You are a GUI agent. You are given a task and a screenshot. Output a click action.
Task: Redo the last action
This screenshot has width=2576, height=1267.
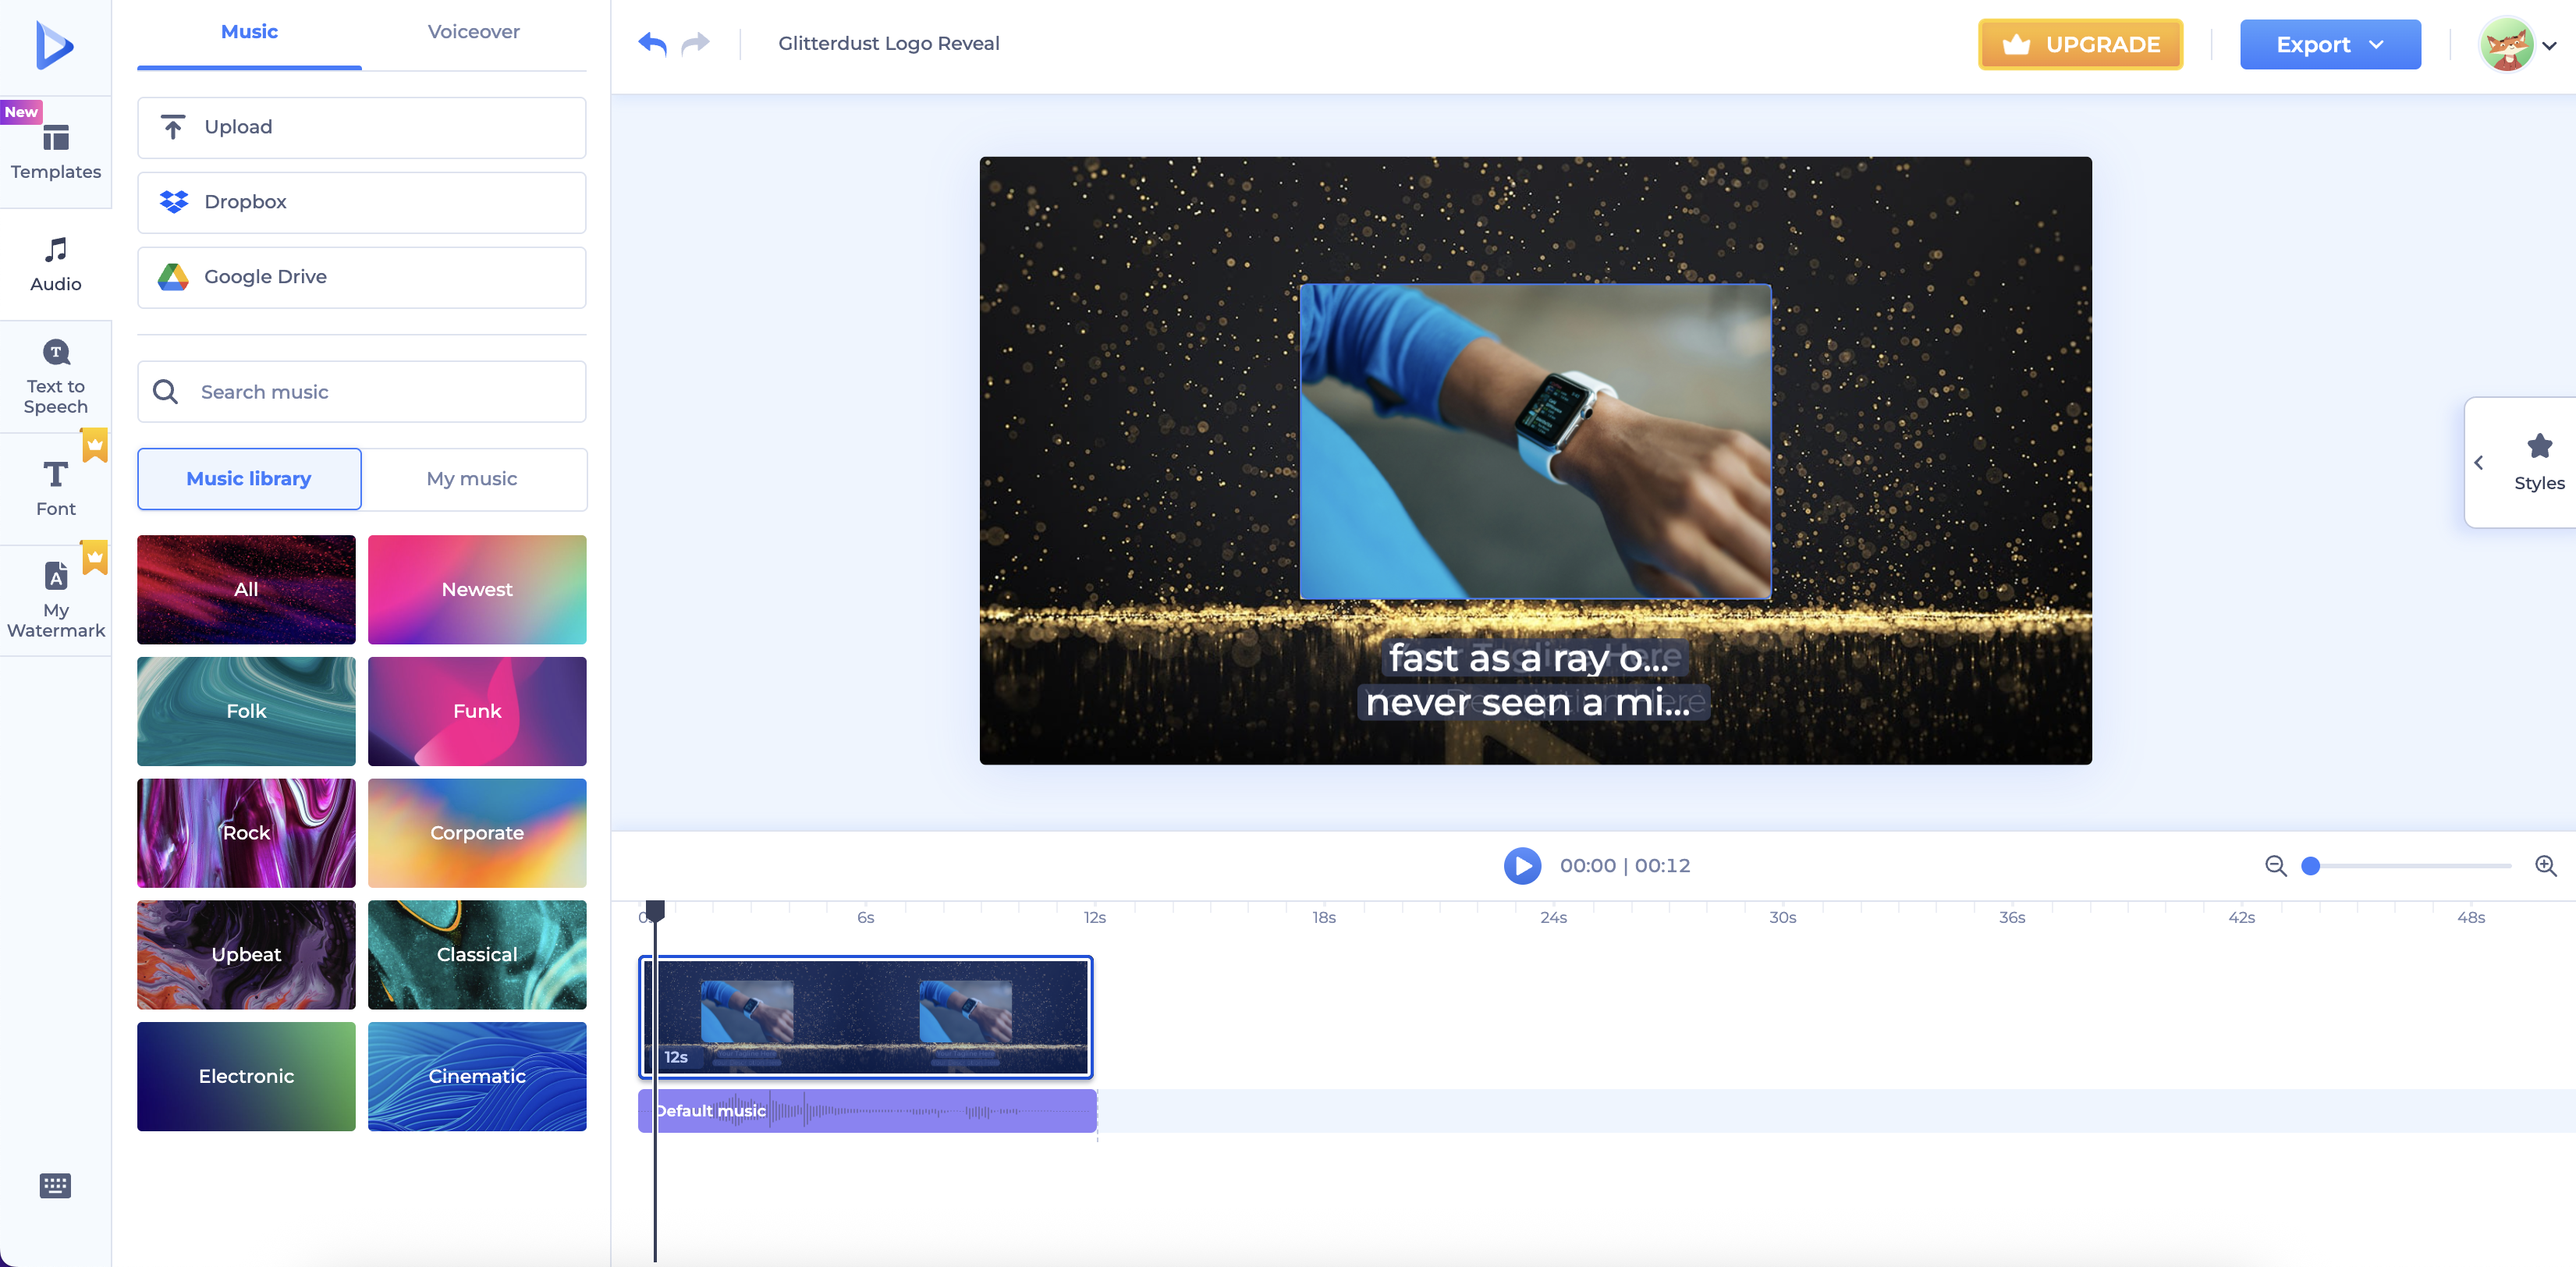click(x=695, y=43)
